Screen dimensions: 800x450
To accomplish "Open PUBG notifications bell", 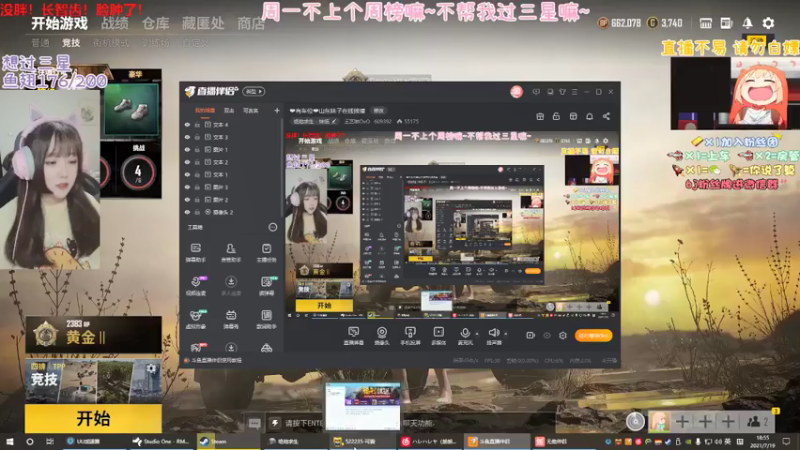I will click(x=747, y=23).
